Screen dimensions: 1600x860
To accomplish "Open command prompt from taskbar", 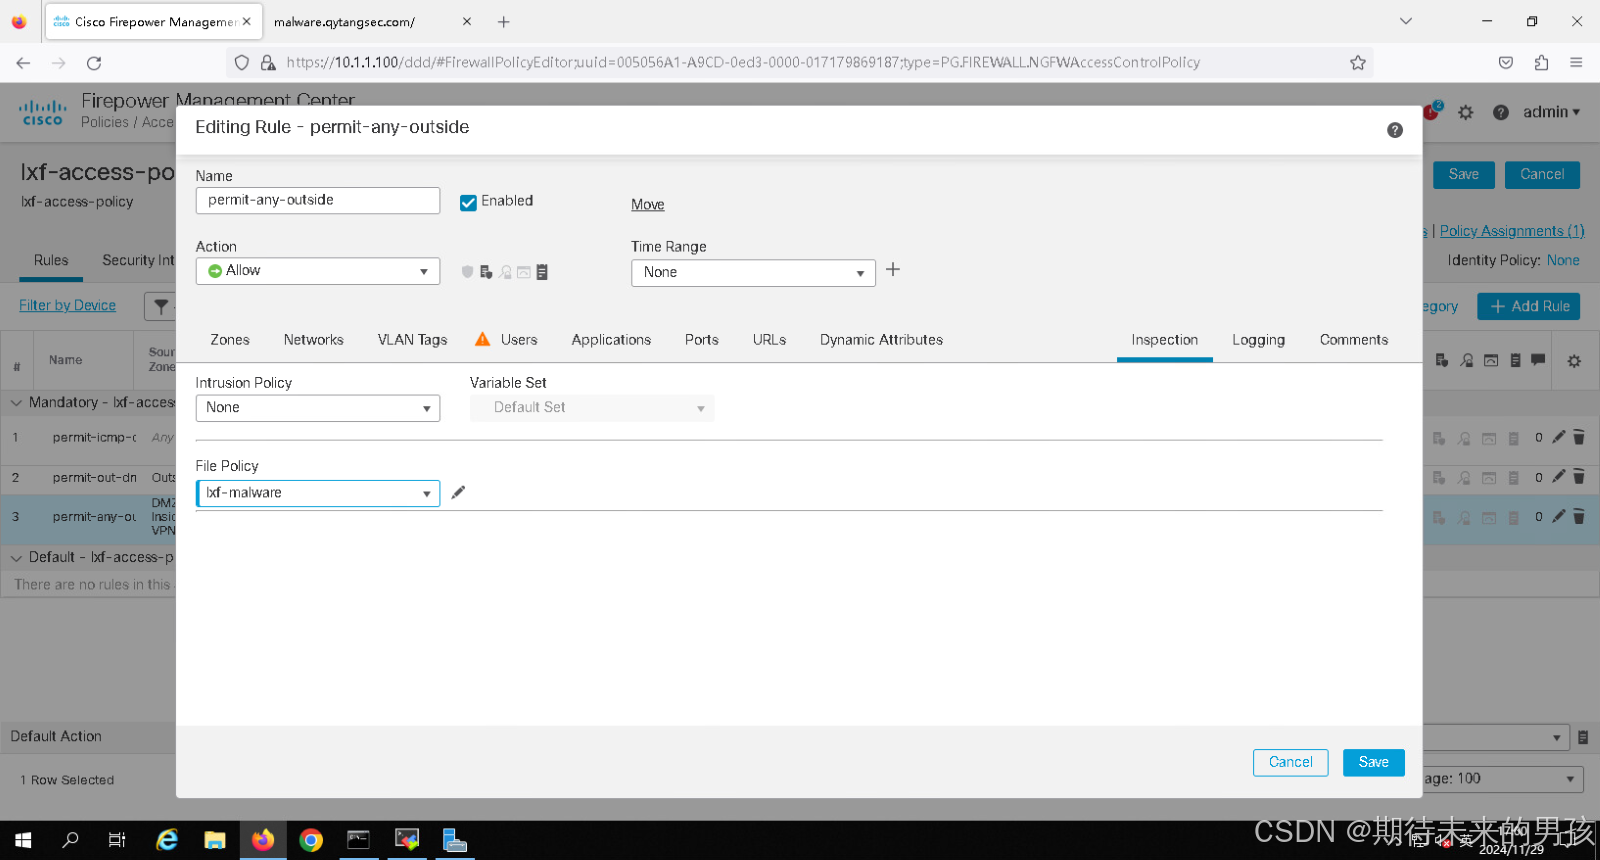I will (359, 840).
